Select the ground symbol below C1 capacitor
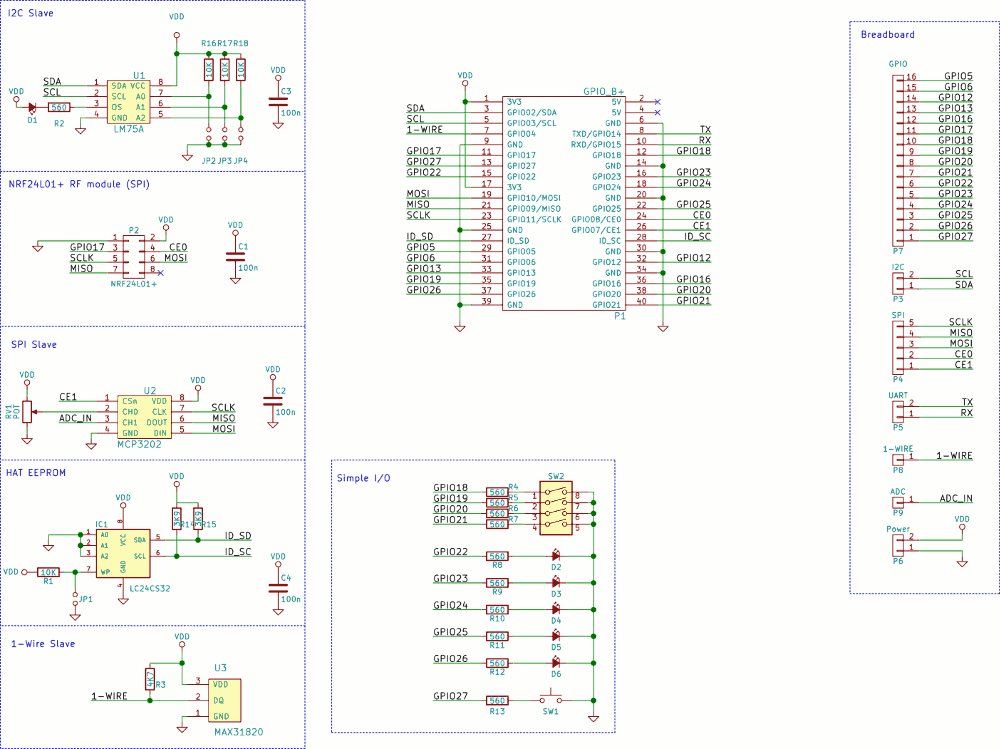The image size is (1000, 749). (x=235, y=280)
